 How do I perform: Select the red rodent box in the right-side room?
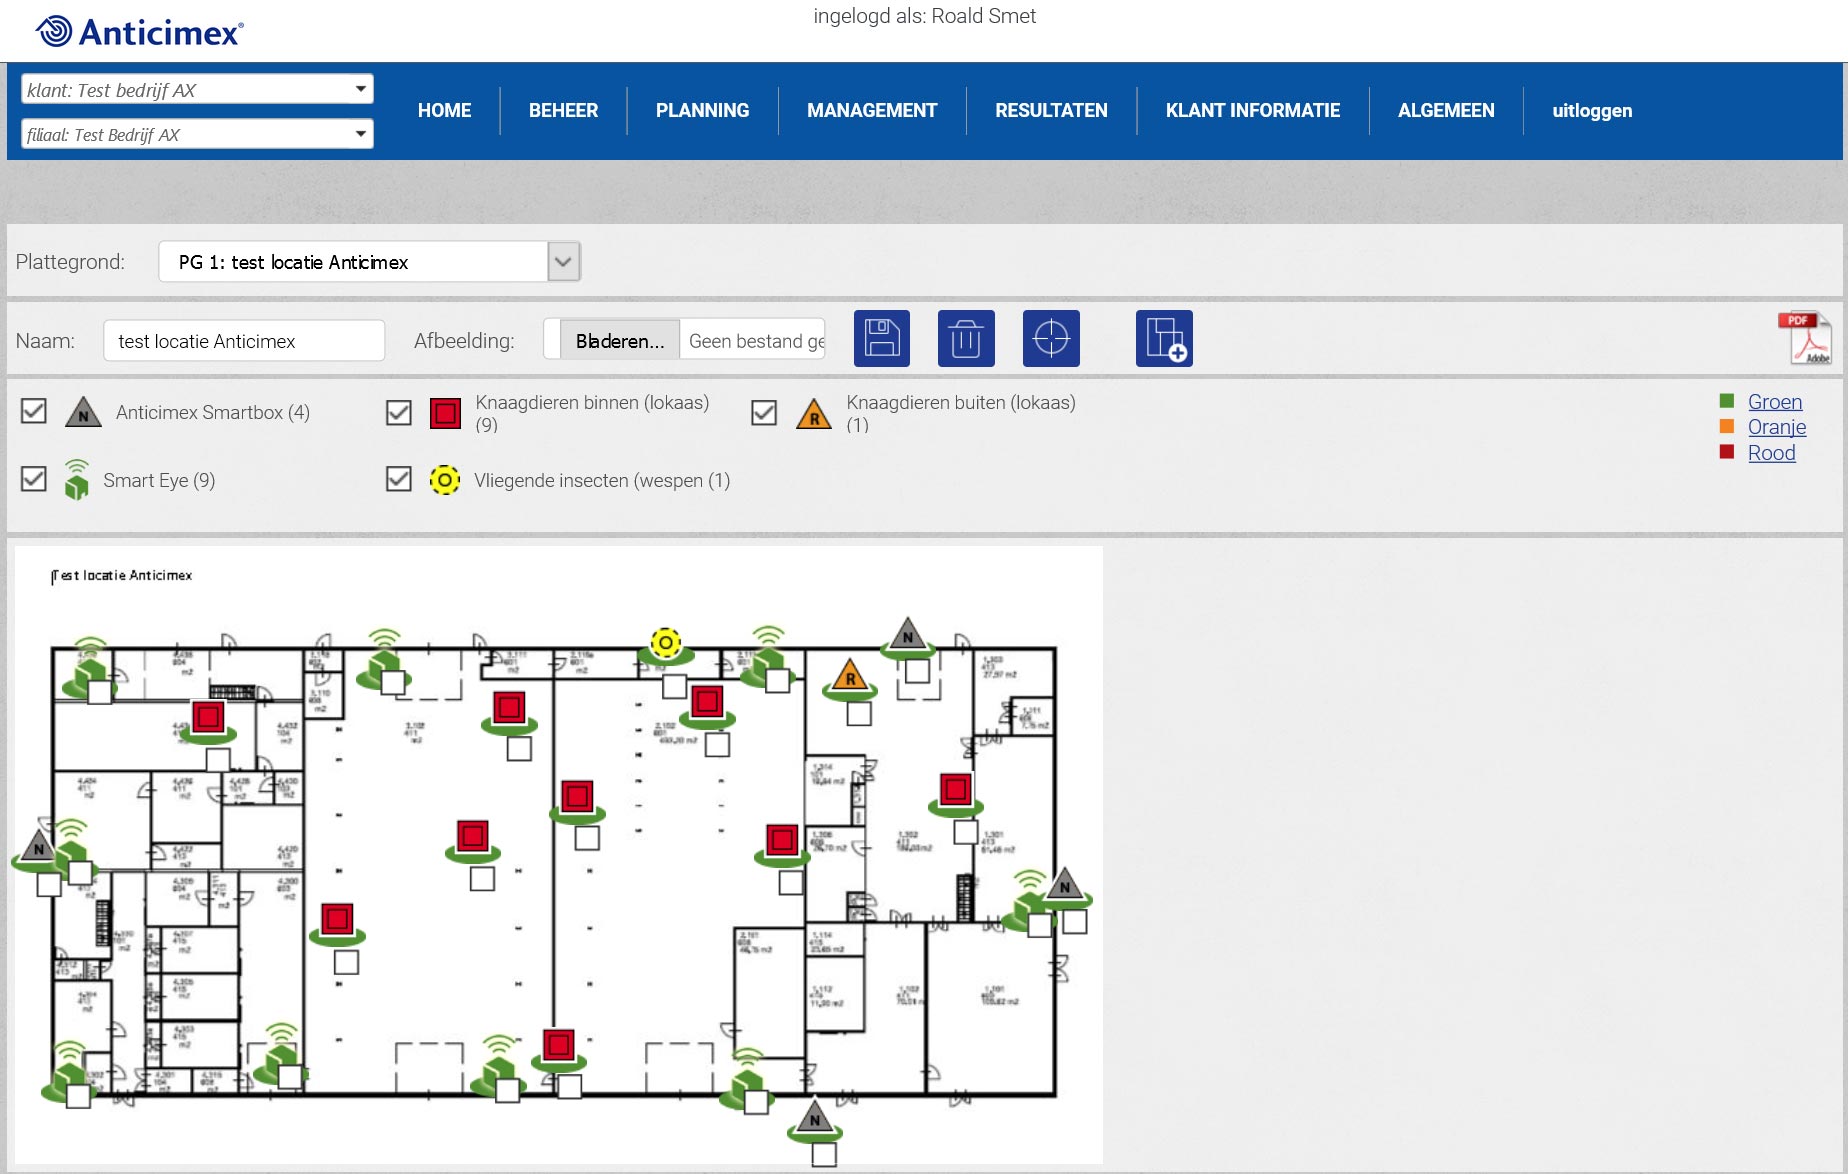(x=956, y=789)
